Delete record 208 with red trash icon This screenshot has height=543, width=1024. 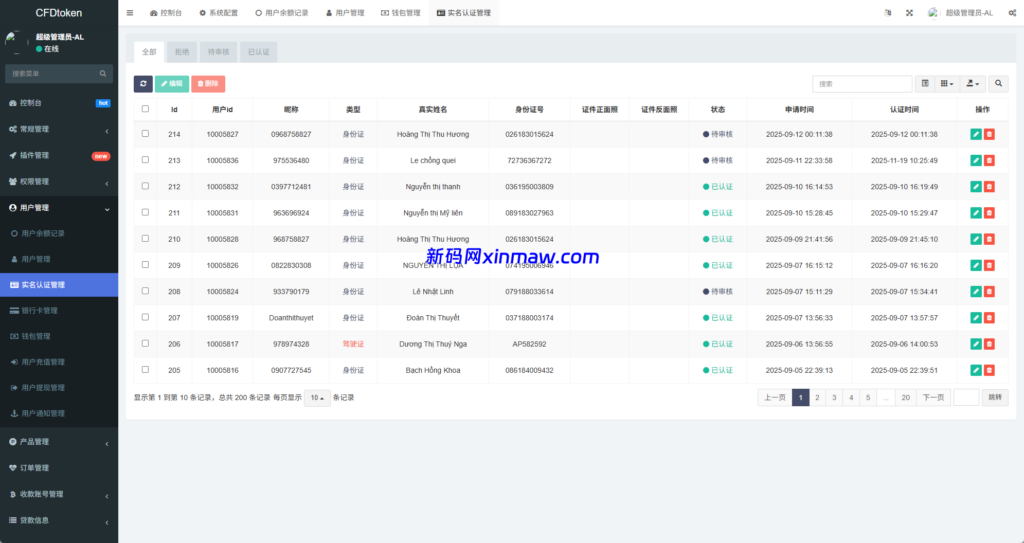pyautogui.click(x=989, y=291)
